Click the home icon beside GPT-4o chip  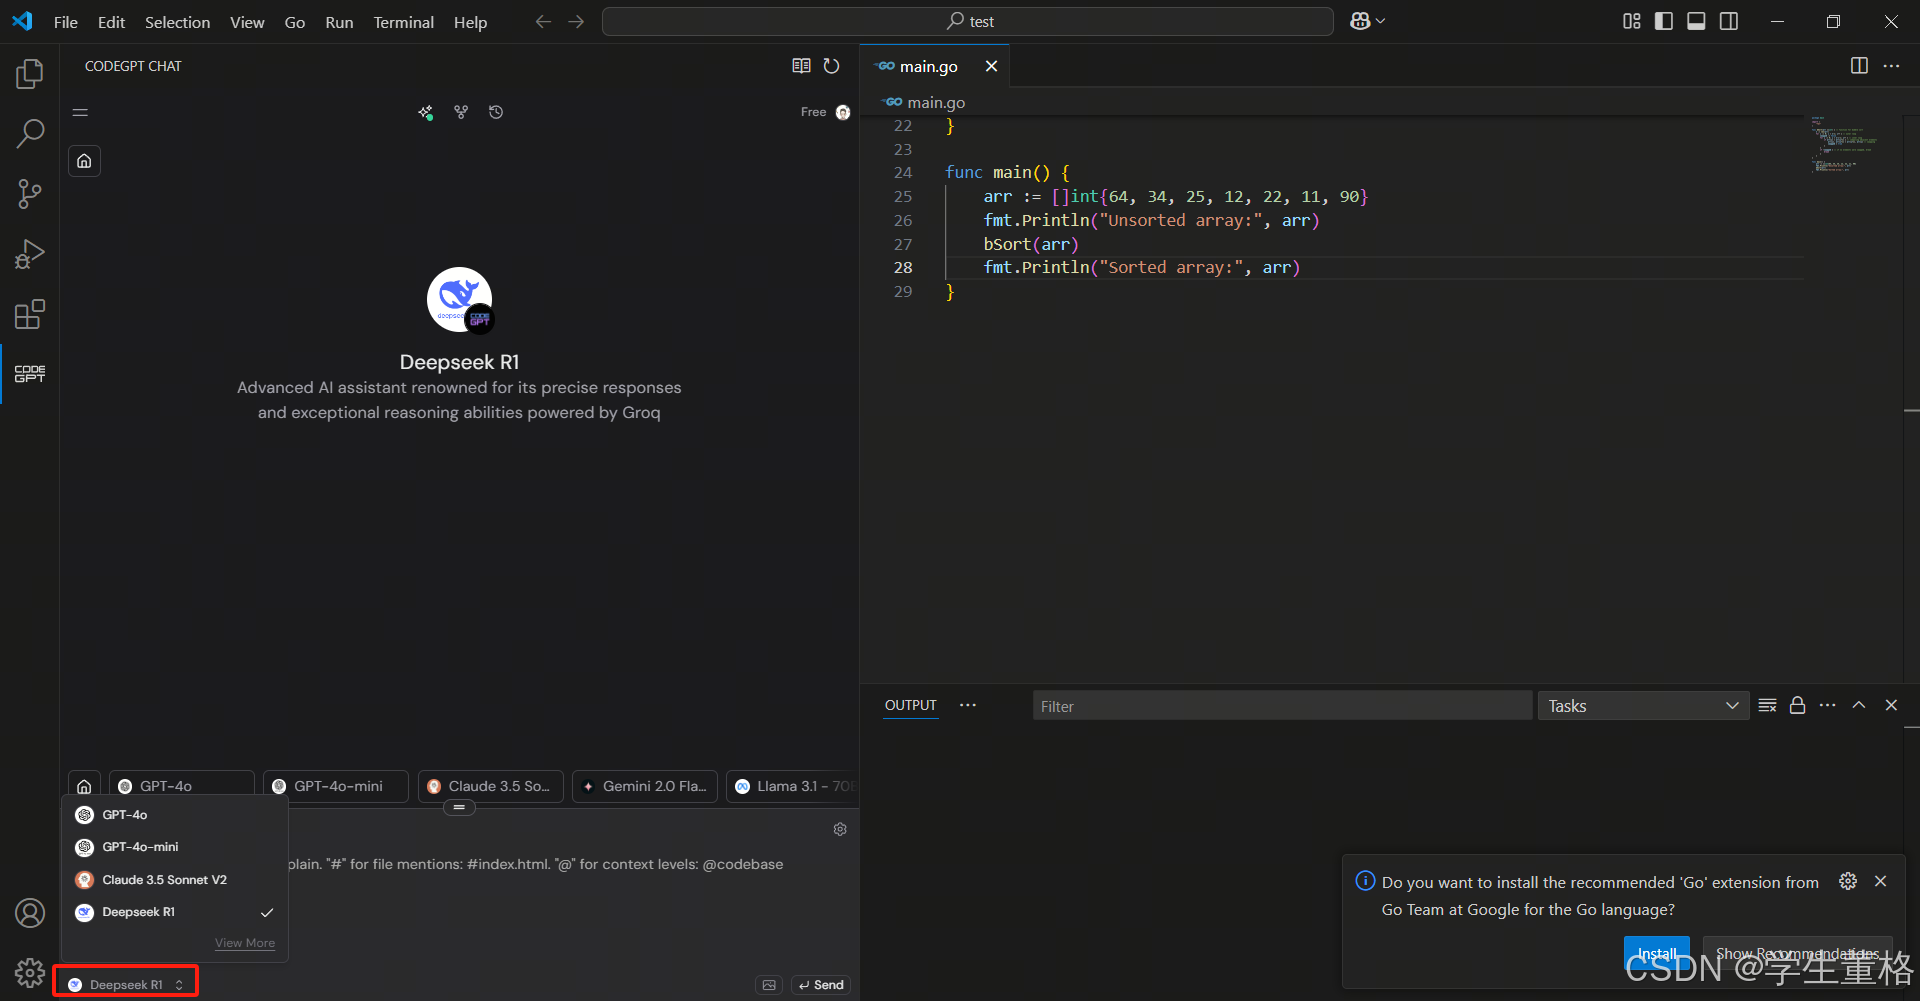point(84,786)
